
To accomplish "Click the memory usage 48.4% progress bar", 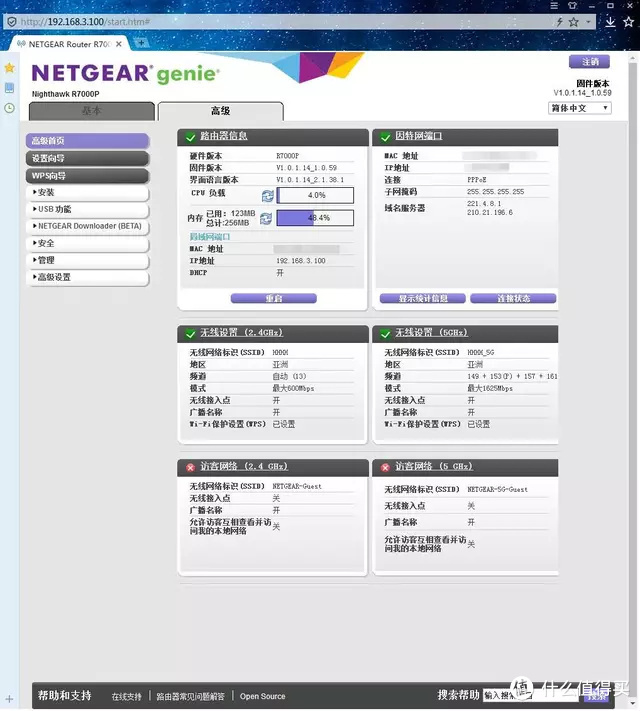I will (315, 218).
